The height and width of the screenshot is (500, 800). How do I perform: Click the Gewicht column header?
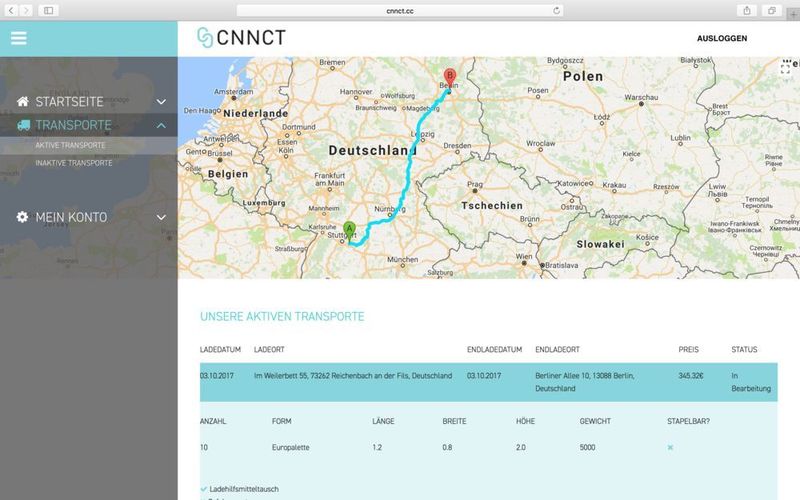(595, 421)
